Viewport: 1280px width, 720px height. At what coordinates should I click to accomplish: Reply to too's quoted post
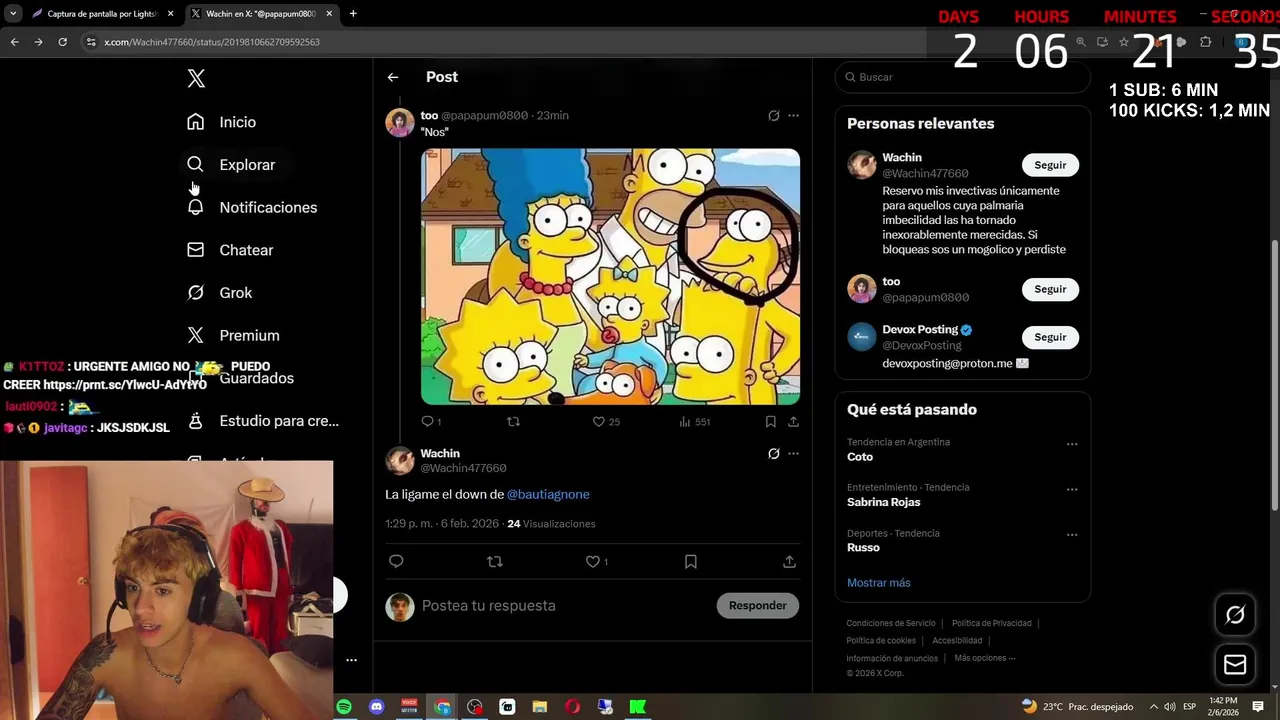tap(430, 422)
